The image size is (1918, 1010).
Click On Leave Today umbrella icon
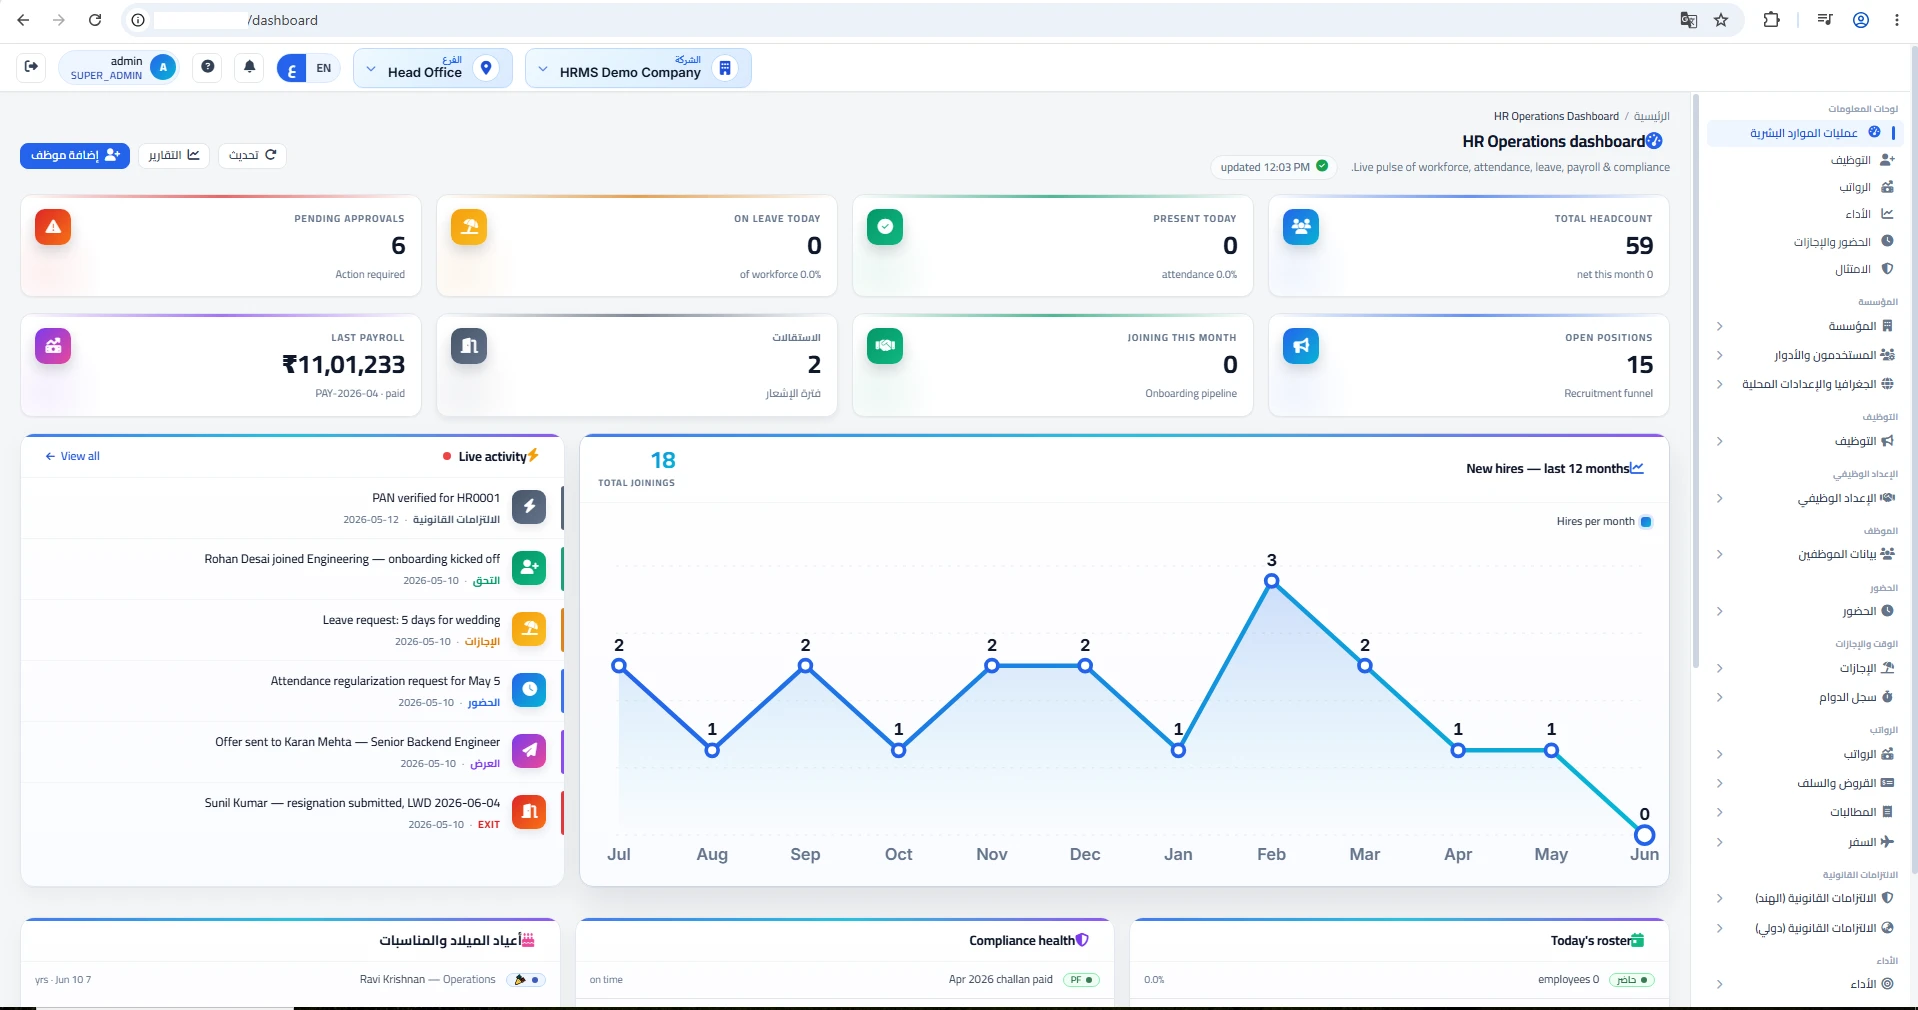point(469,227)
